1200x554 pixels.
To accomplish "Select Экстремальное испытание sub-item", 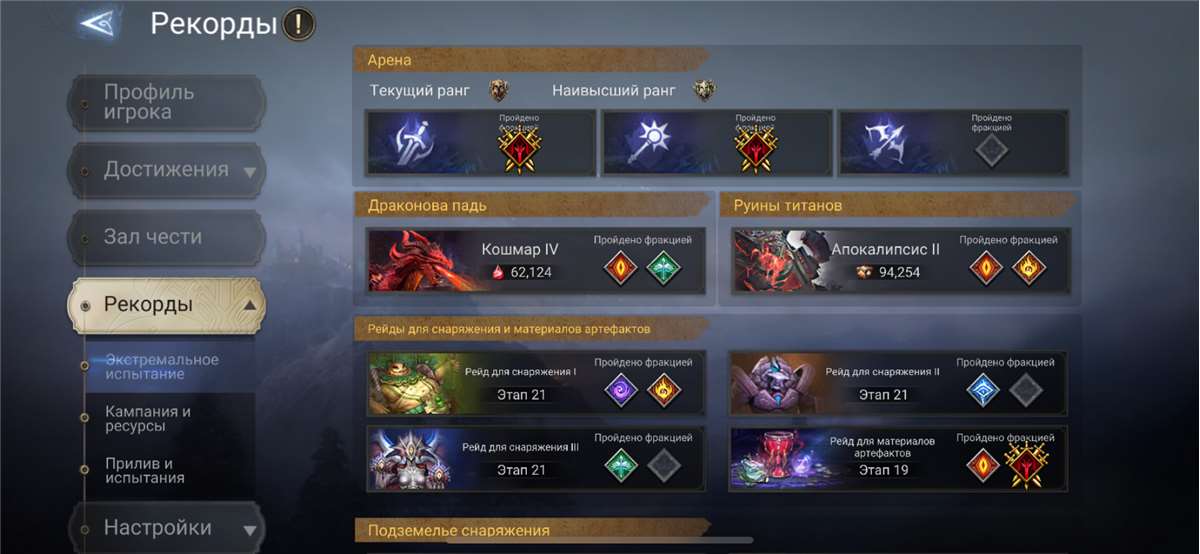I will pyautogui.click(x=162, y=367).
